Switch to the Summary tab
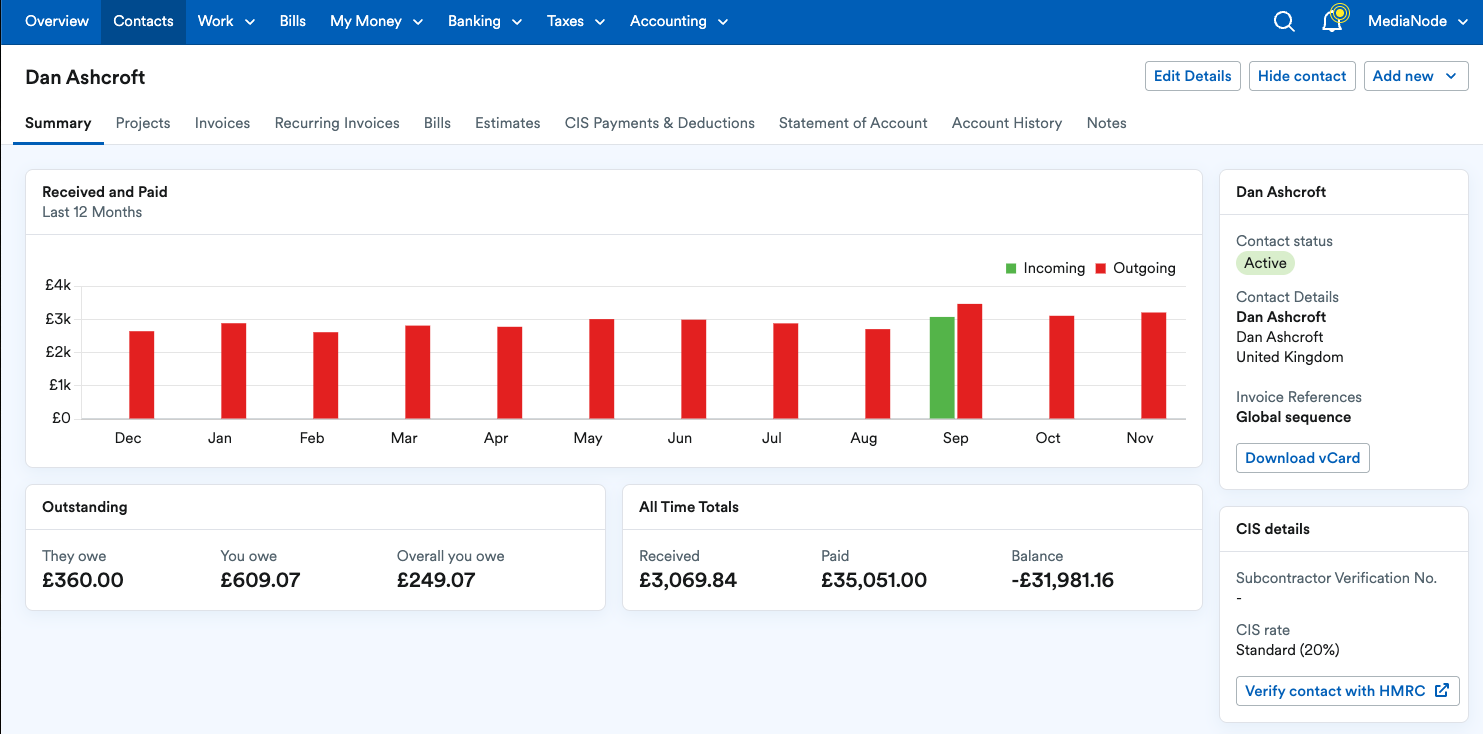The height and width of the screenshot is (734, 1483). click(x=58, y=123)
